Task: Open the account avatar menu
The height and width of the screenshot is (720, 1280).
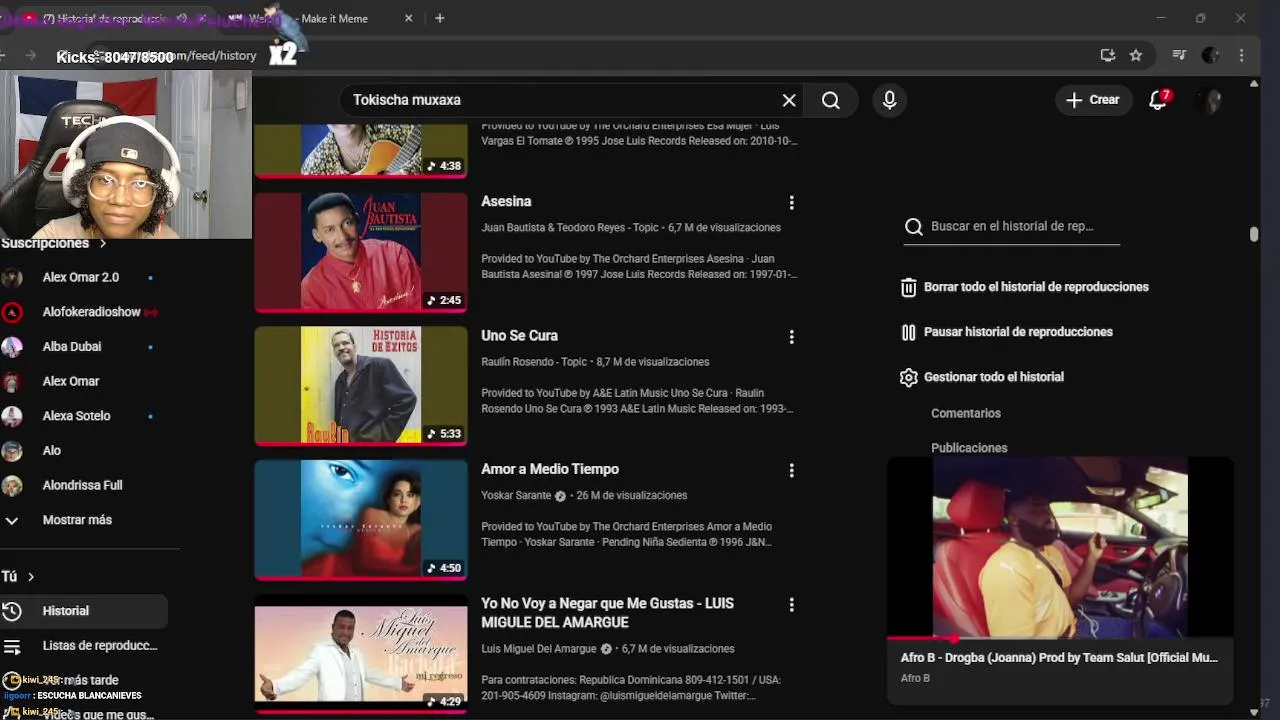Action: [1209, 100]
